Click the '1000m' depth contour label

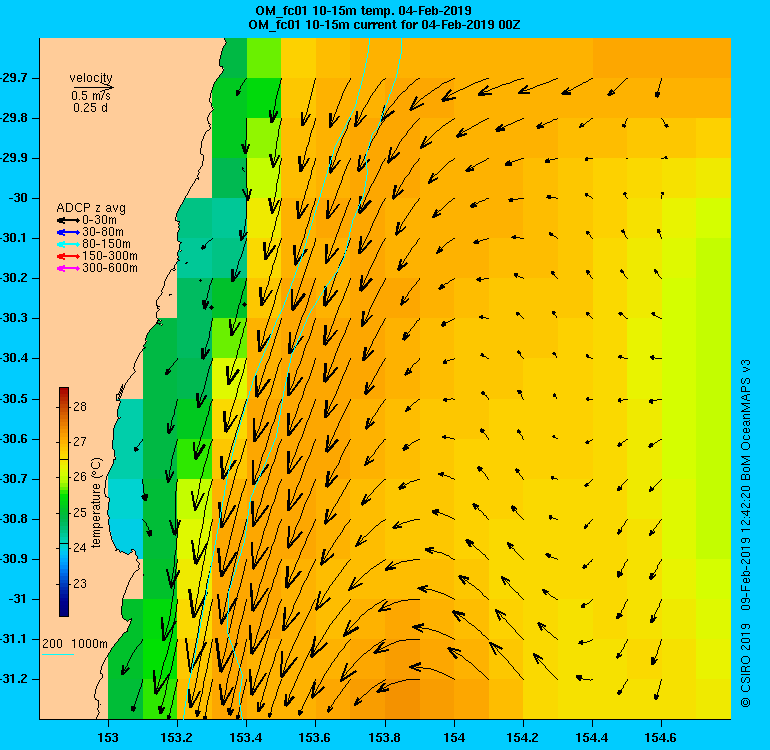[x=89, y=644]
